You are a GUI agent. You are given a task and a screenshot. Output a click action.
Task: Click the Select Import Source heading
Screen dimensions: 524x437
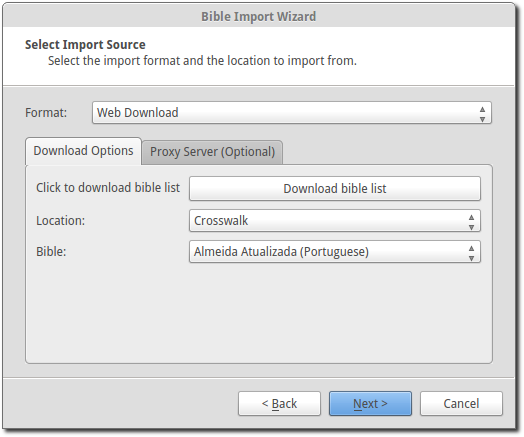tap(85, 44)
